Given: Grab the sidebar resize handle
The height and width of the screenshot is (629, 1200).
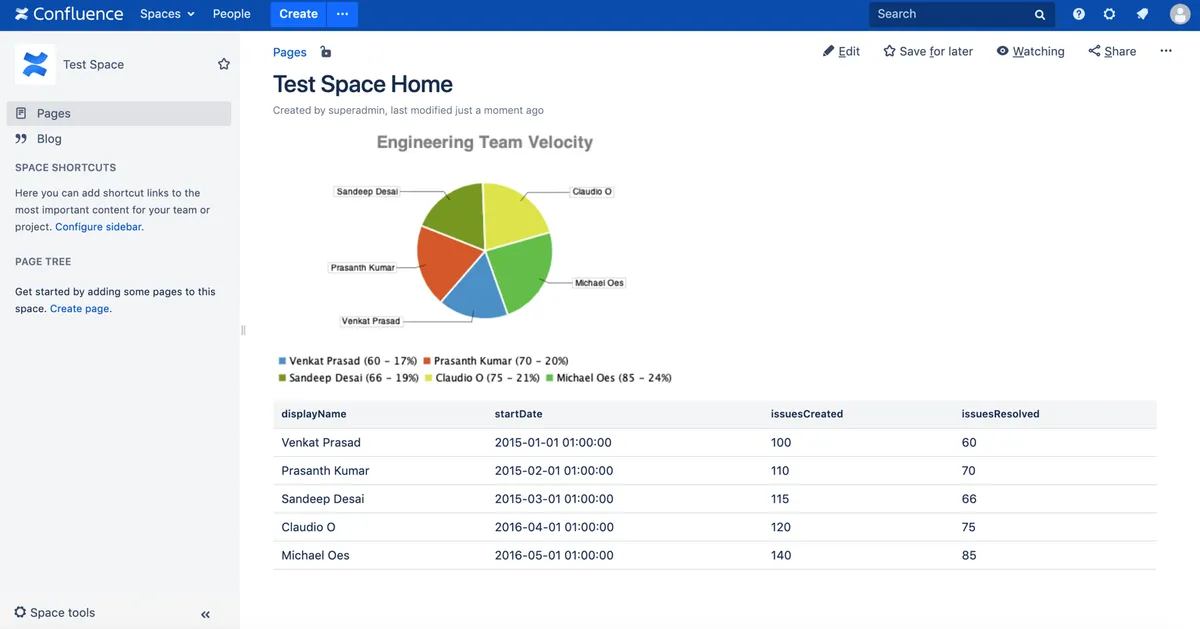Looking at the screenshot, I should point(243,330).
